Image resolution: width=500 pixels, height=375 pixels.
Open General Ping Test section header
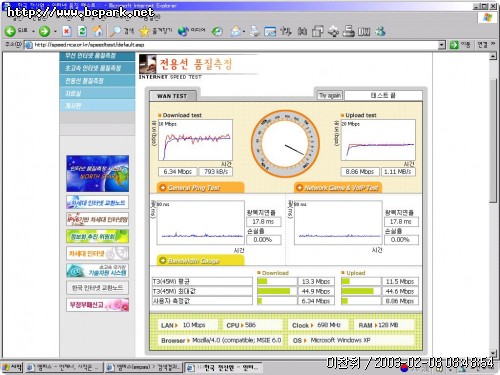200,188
